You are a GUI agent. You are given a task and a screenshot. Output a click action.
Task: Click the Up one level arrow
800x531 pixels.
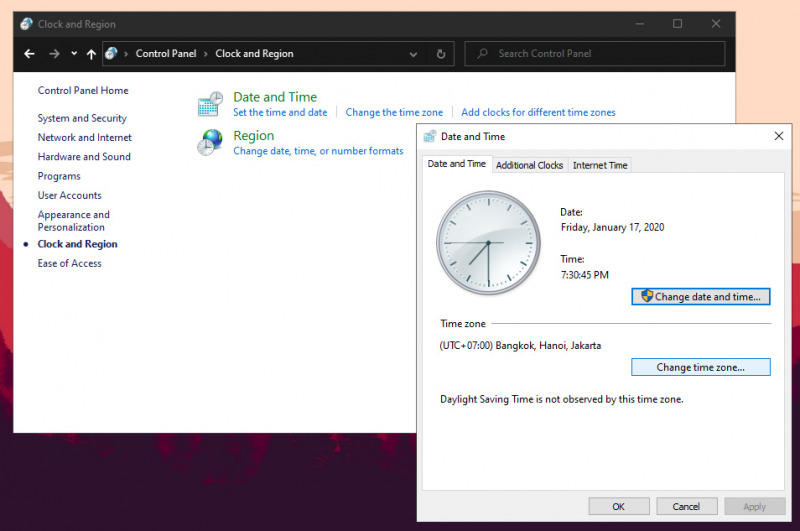(91, 54)
